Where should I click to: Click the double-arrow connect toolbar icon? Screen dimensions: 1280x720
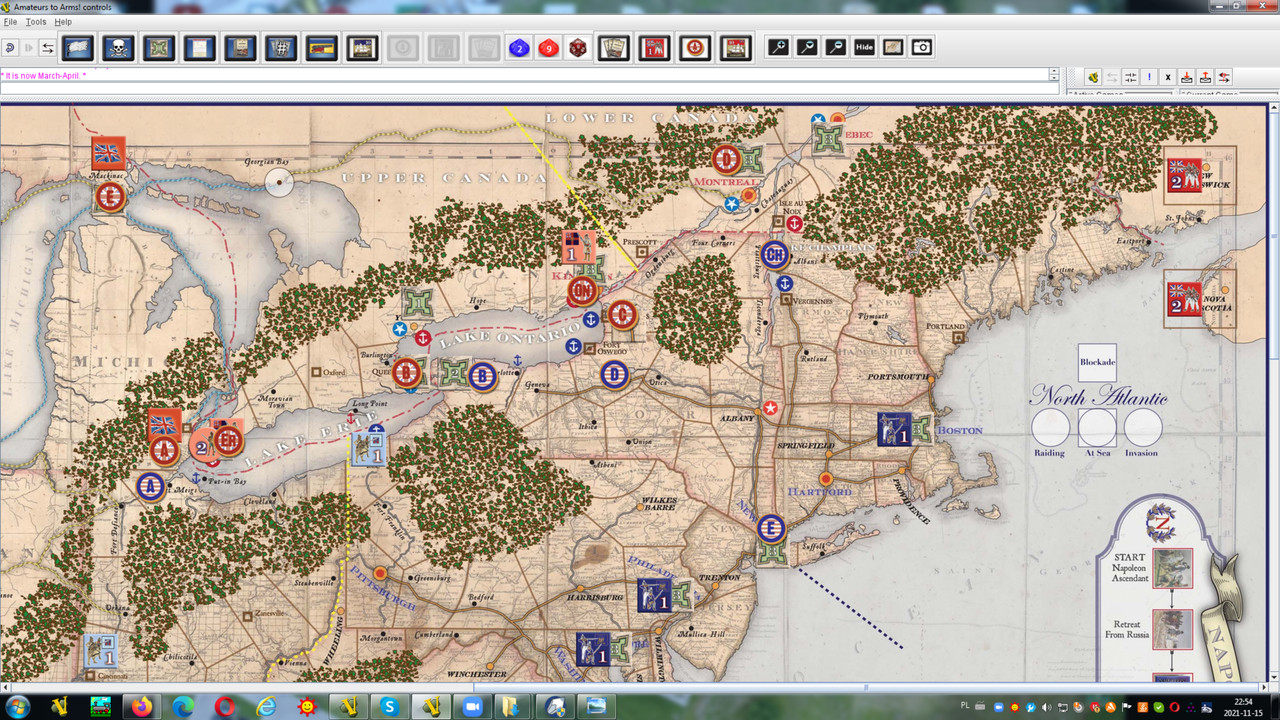47,48
